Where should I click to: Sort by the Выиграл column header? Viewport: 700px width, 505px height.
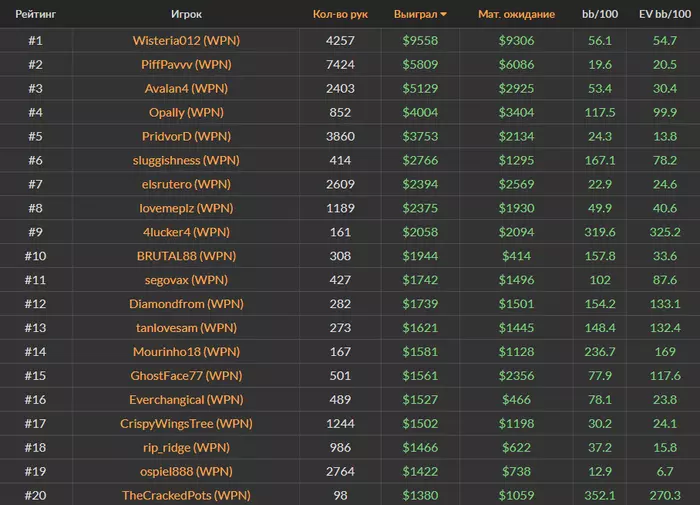coord(418,15)
